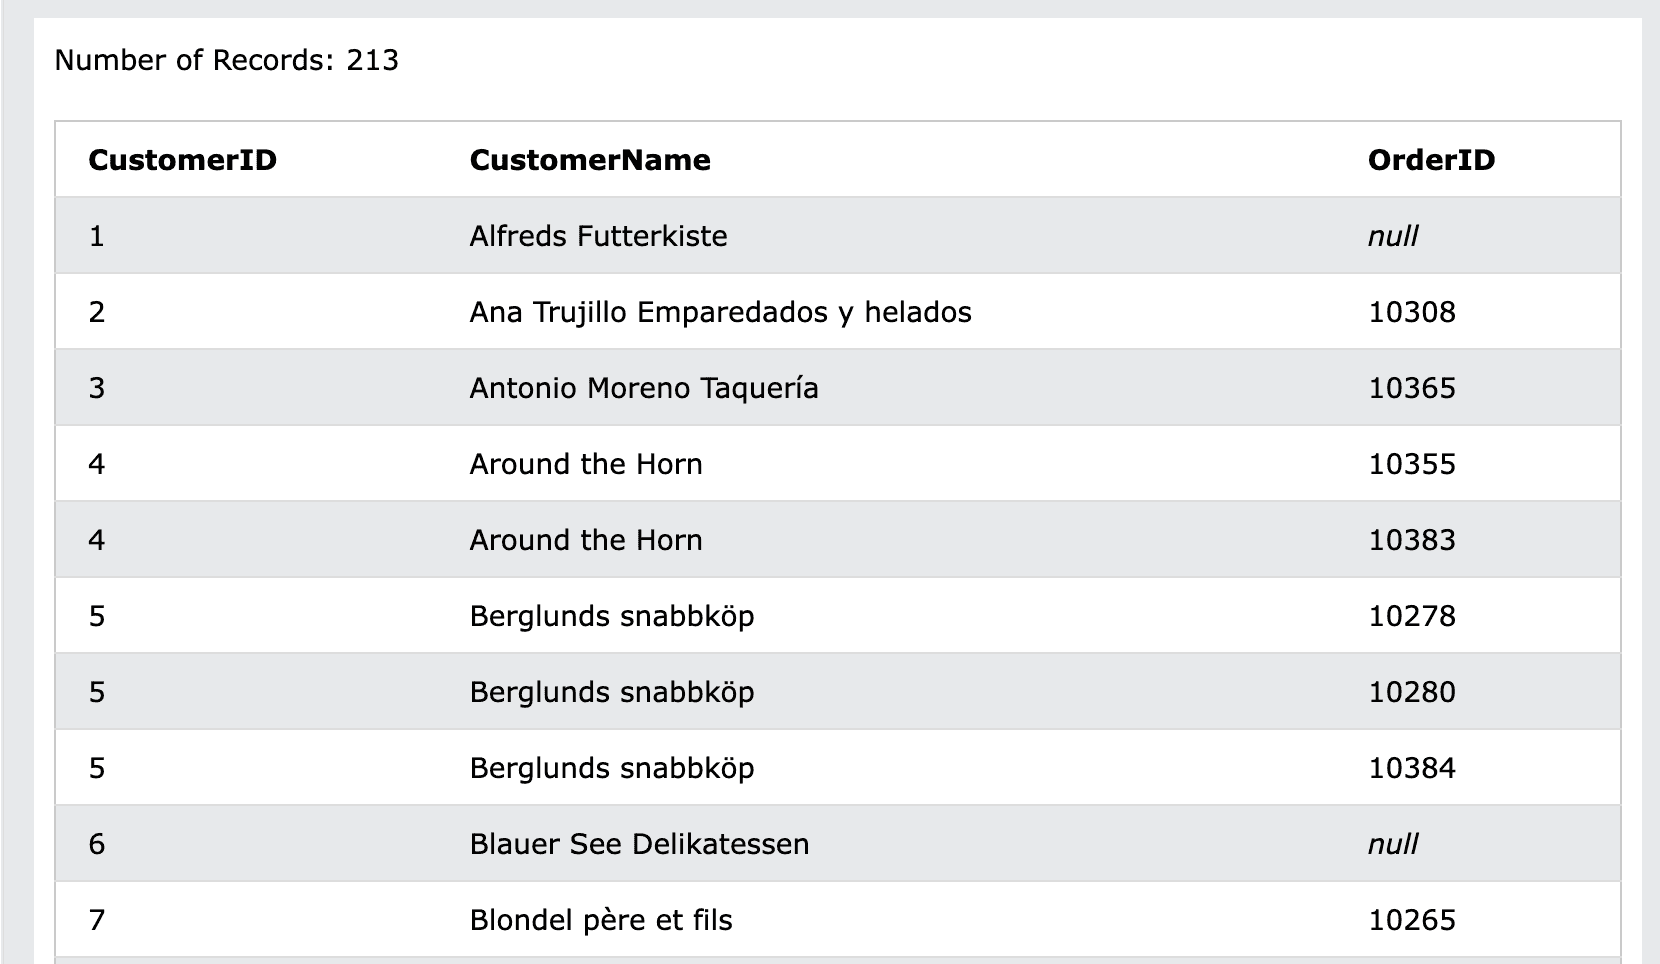
Task: Select the OrderID column header
Action: point(1431,160)
